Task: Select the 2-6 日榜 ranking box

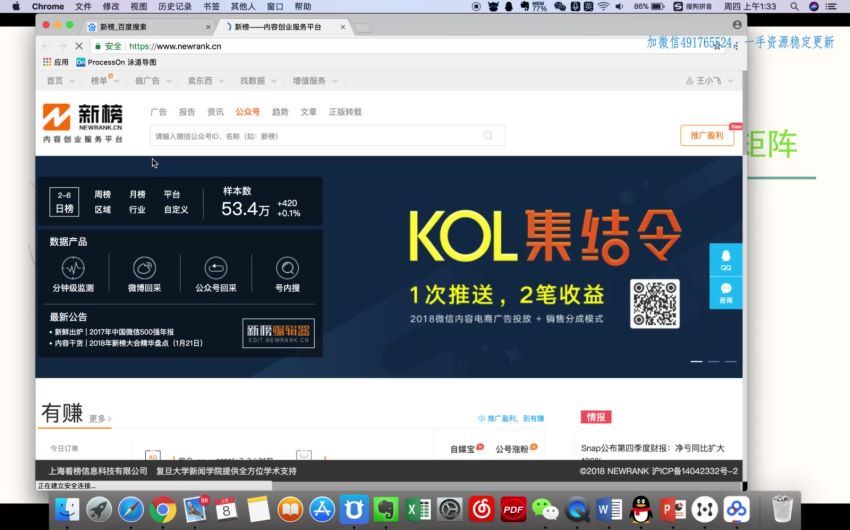Action: click(x=64, y=202)
